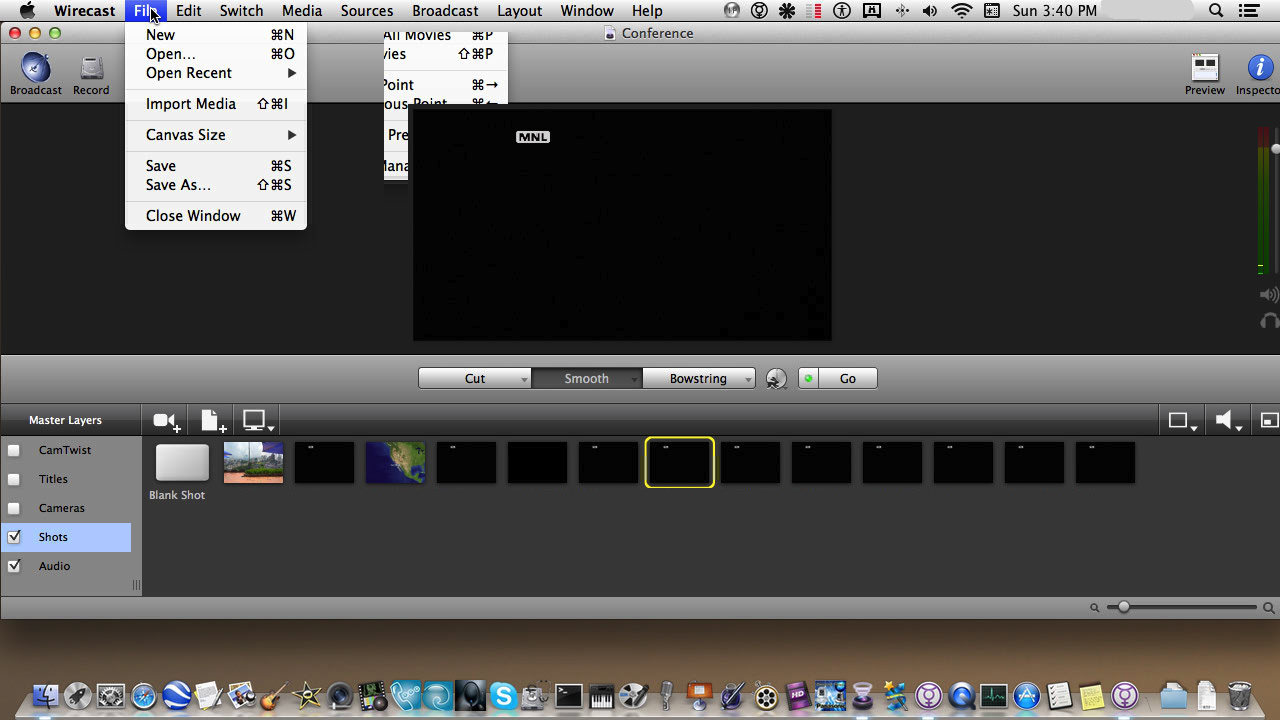This screenshot has width=1280, height=720.
Task: Open the Switch menu
Action: tap(241, 11)
